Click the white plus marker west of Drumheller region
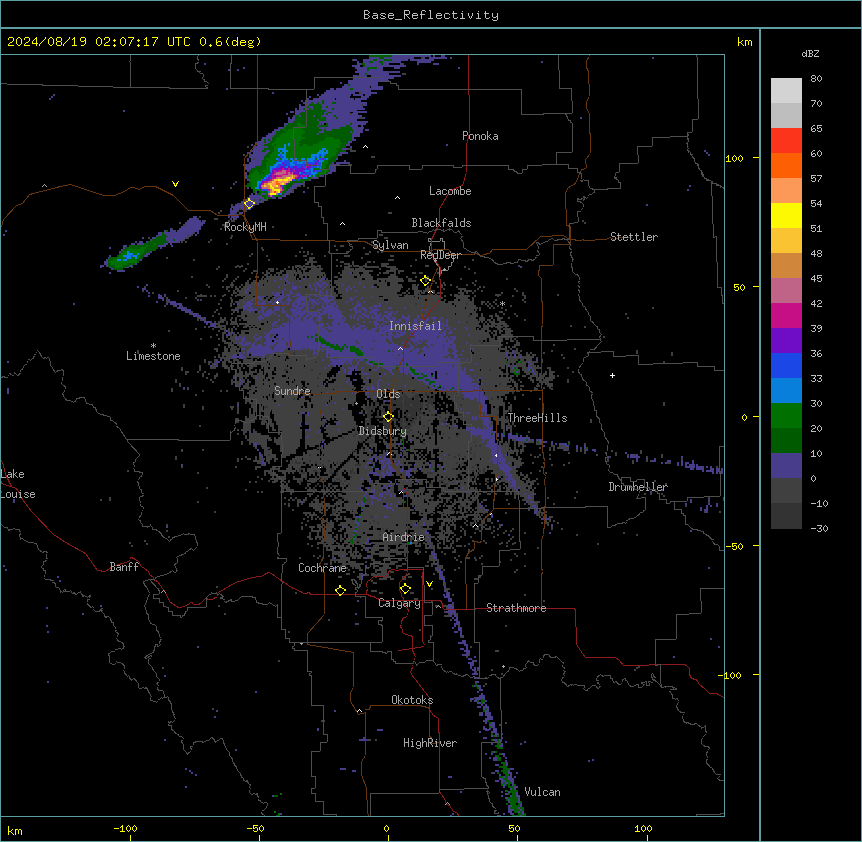This screenshot has height=842, width=862. [x=612, y=375]
